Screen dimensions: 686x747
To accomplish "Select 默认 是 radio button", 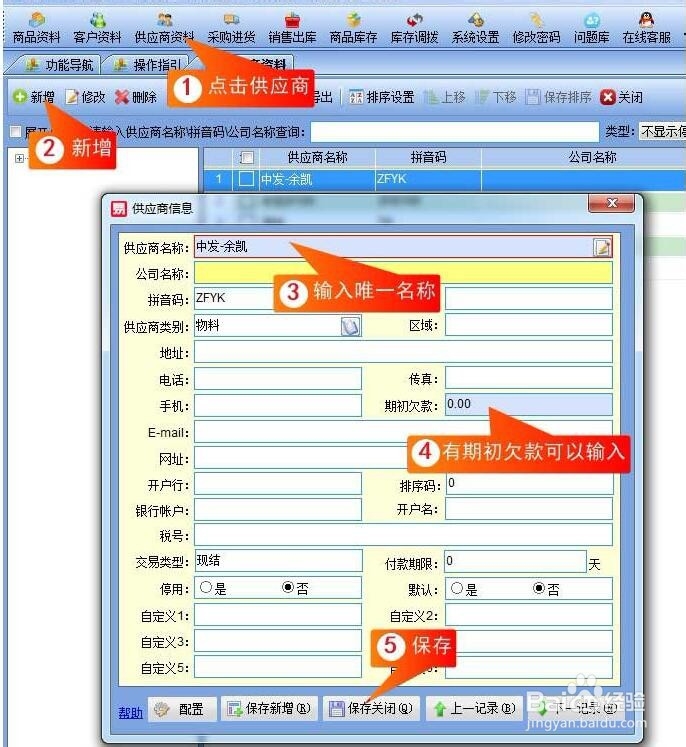I will 457,588.
